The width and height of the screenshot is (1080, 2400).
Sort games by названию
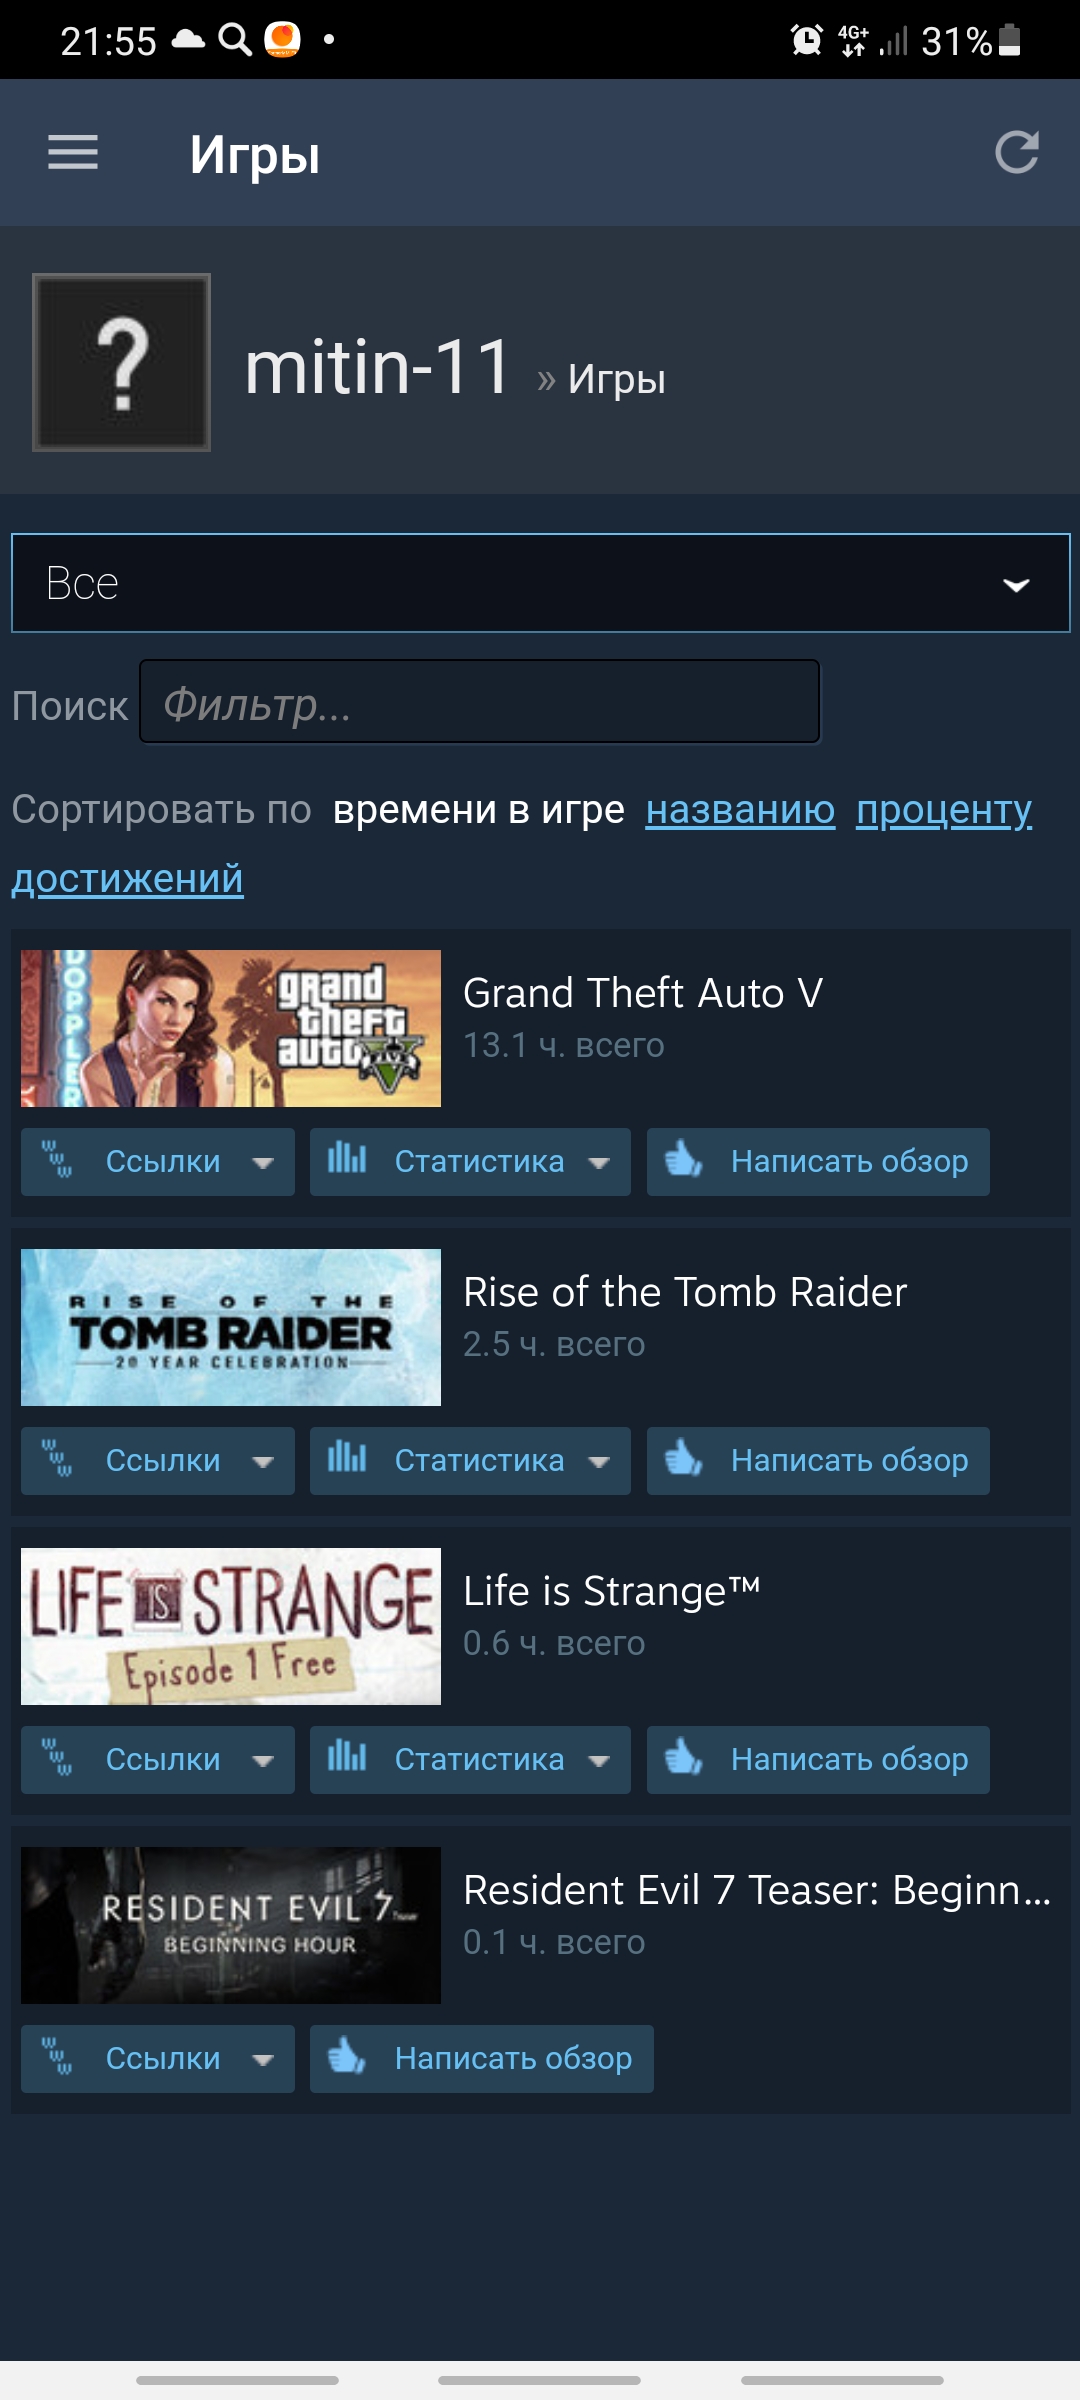740,810
